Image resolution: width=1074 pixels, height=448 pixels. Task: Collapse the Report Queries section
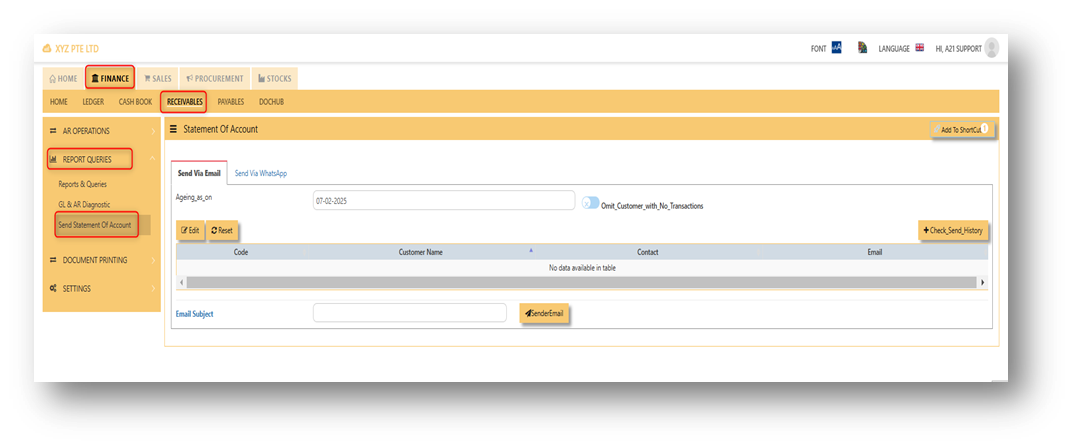[x=101, y=159]
